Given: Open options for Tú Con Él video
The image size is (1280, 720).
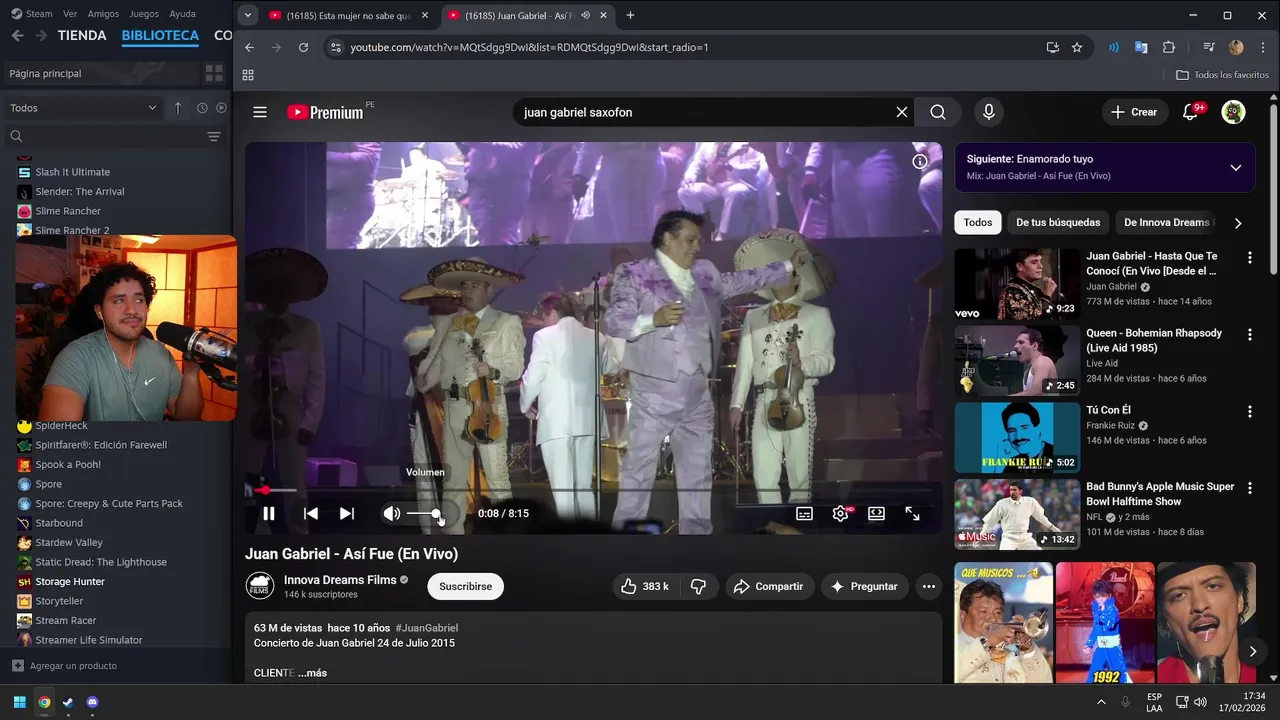Looking at the screenshot, I should (x=1249, y=411).
